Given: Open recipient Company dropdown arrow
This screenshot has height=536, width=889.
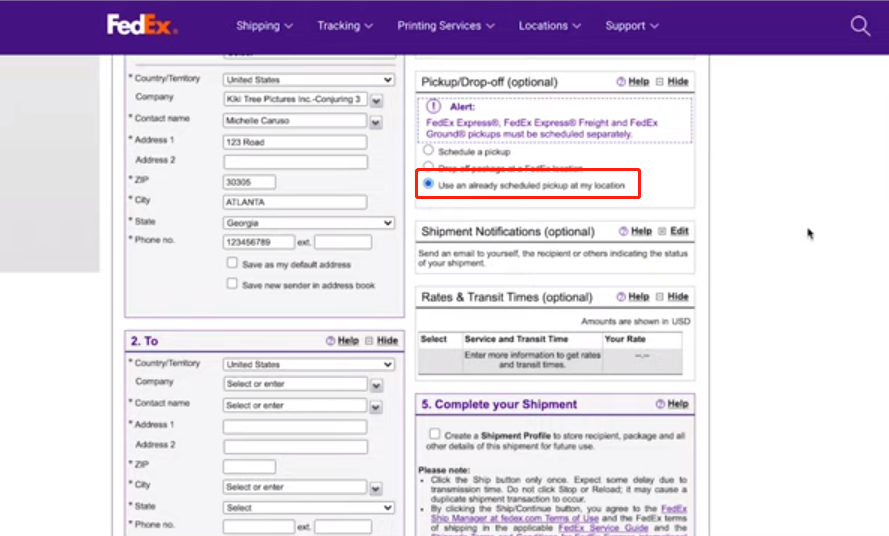Looking at the screenshot, I should 376,386.
